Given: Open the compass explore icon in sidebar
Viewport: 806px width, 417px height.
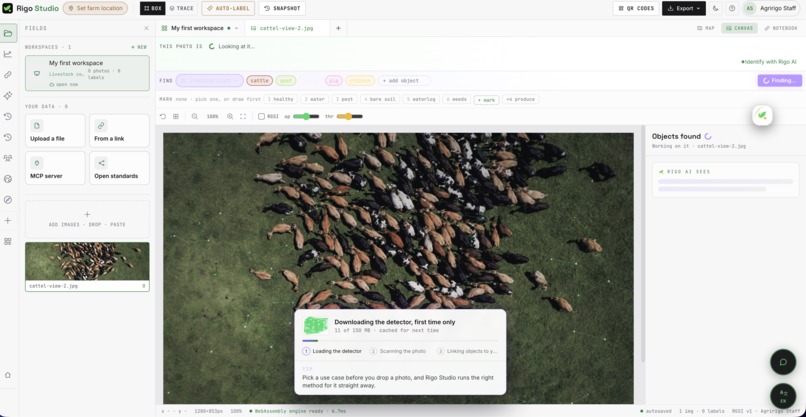Looking at the screenshot, I should pos(8,200).
